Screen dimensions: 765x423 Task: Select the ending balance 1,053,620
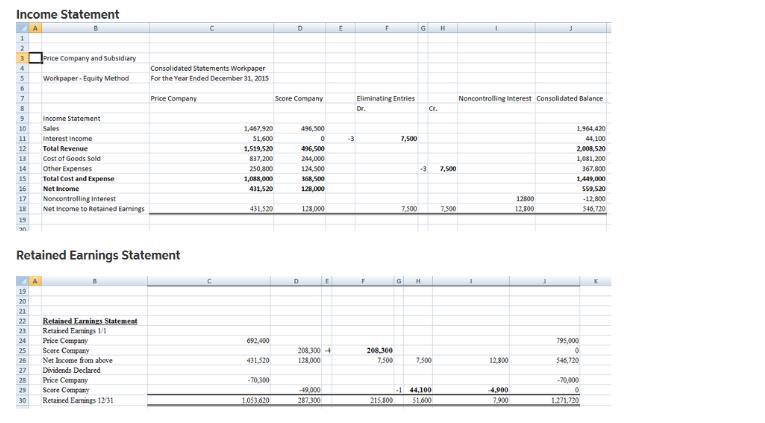[256, 400]
